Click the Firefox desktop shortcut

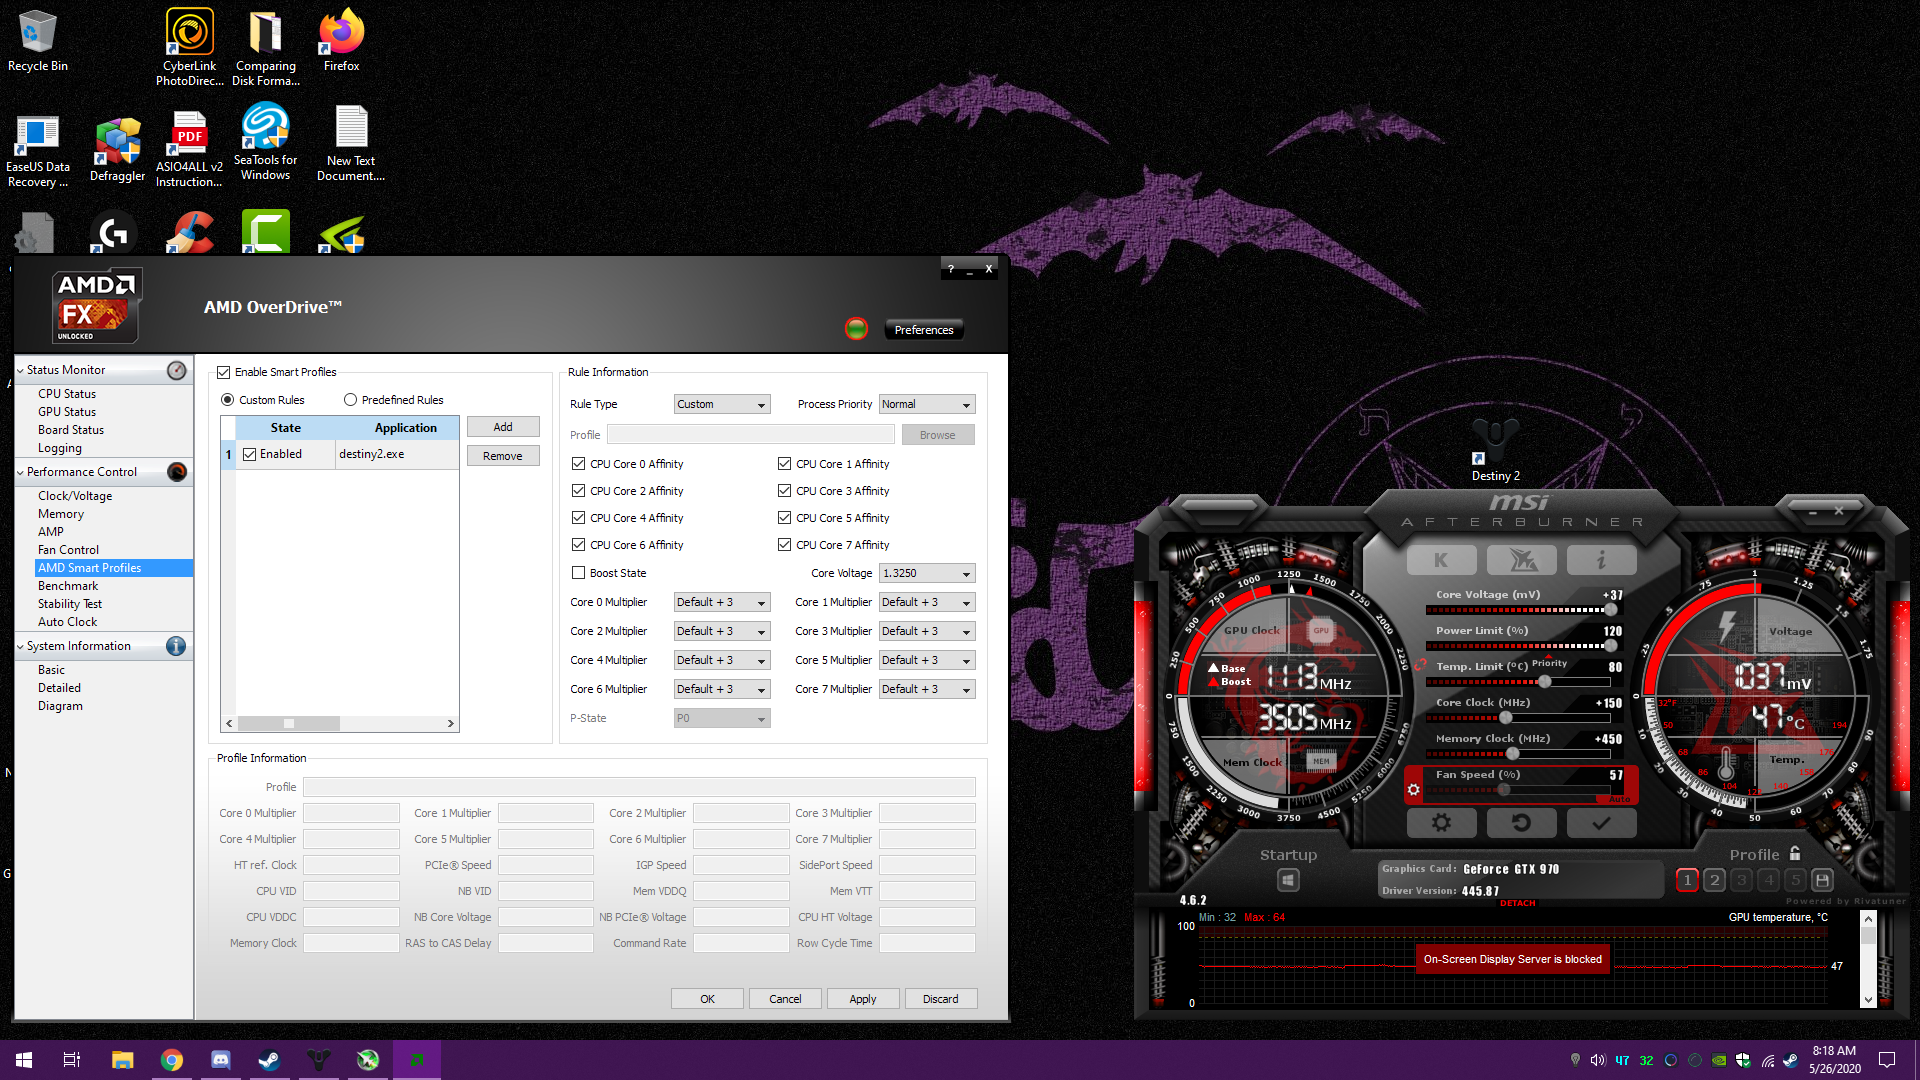[x=341, y=41]
